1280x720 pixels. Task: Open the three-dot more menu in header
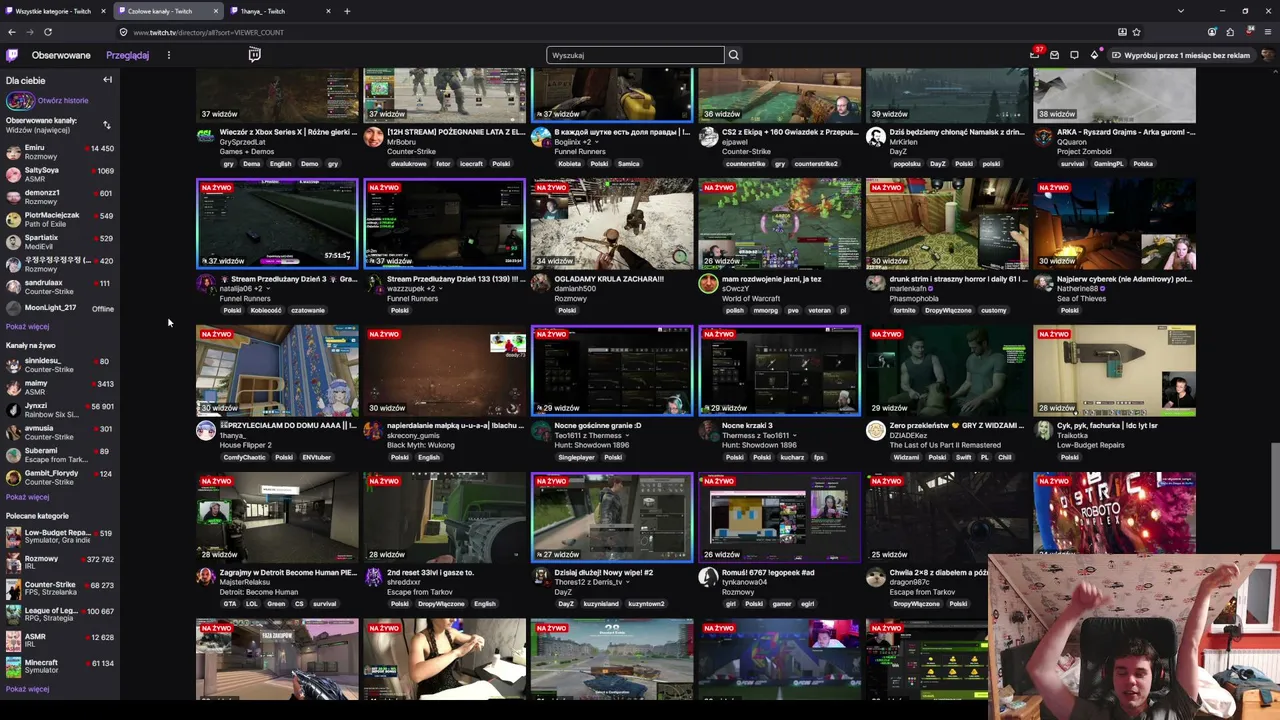[168, 55]
